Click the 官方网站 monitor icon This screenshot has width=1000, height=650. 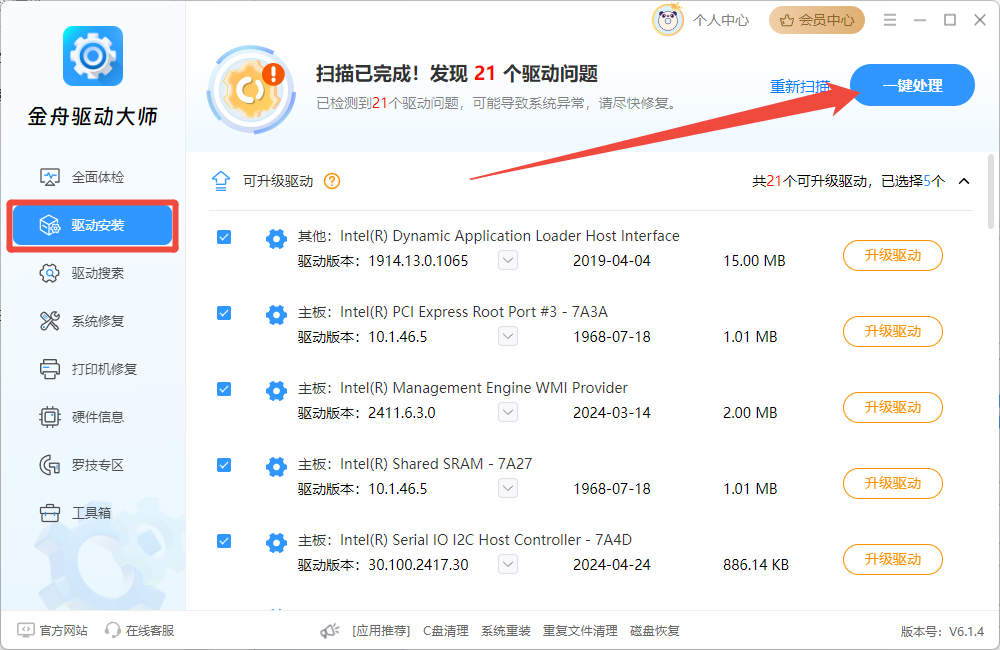(26, 630)
